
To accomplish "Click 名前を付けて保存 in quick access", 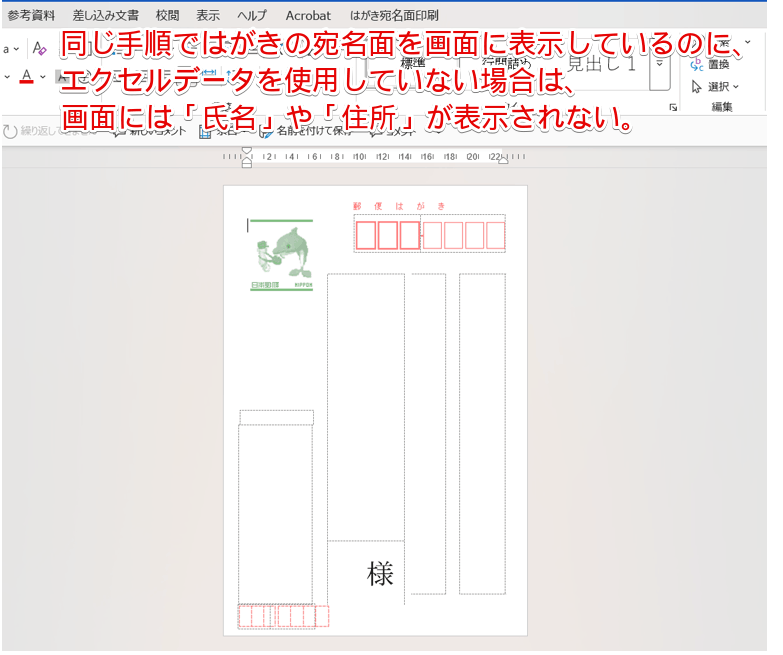I will click(308, 131).
